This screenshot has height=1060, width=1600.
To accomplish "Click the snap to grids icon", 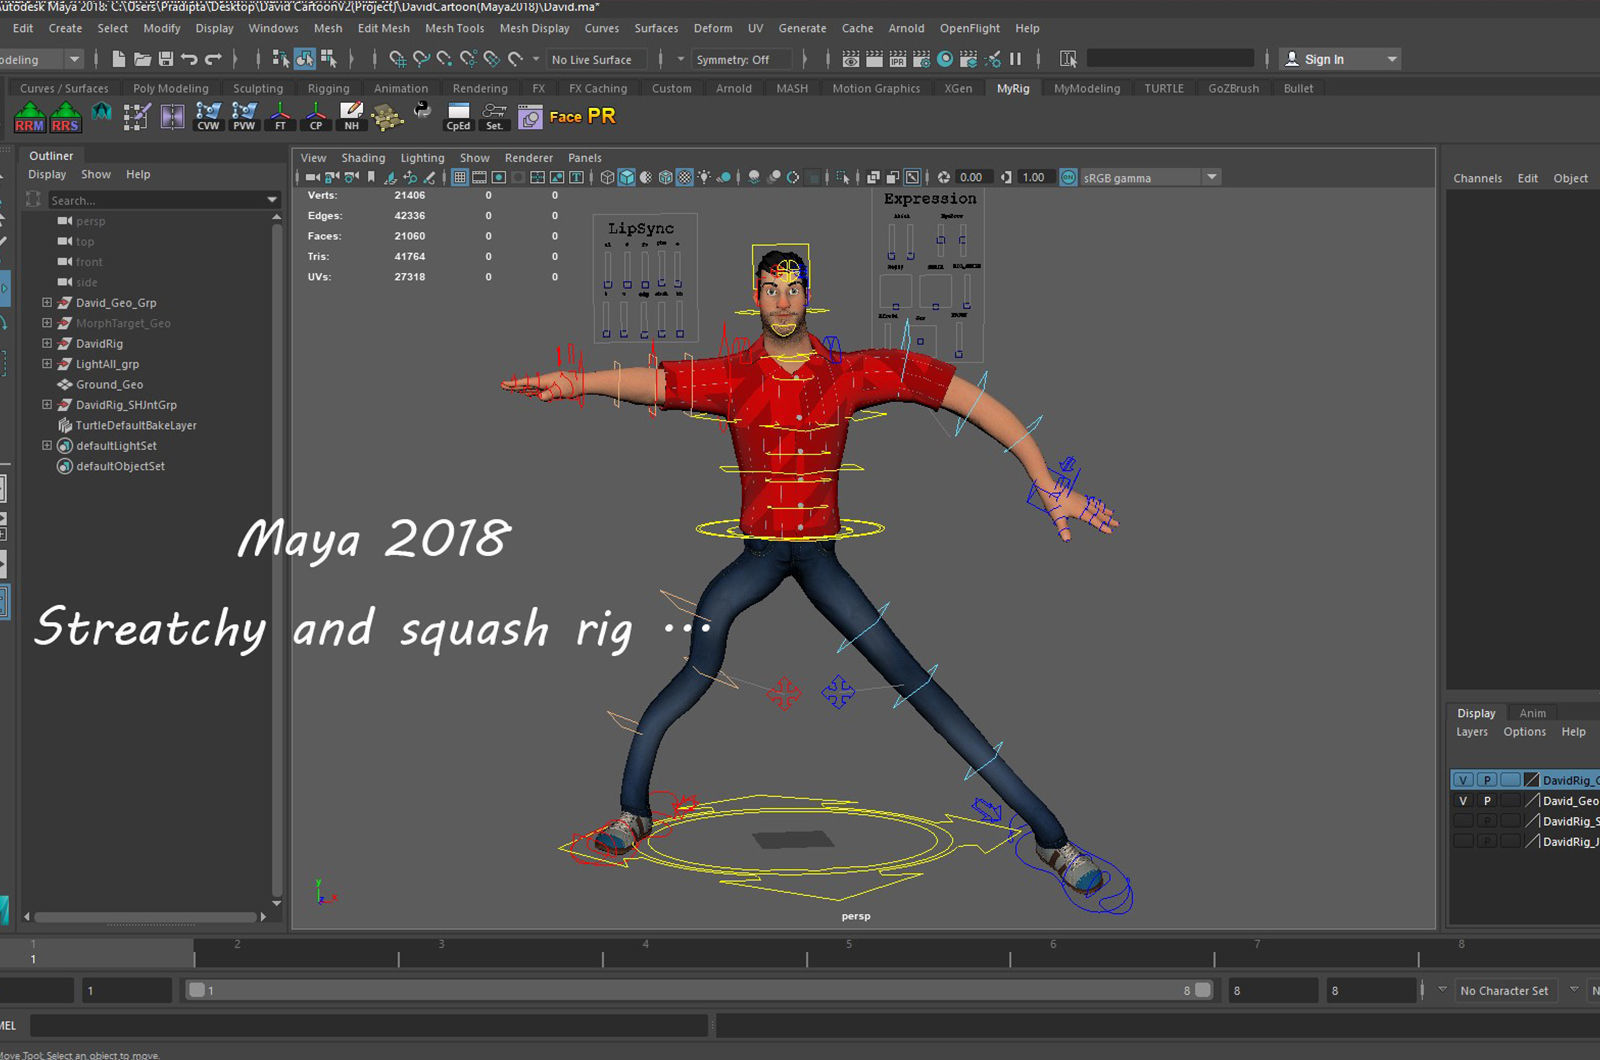I will point(397,59).
